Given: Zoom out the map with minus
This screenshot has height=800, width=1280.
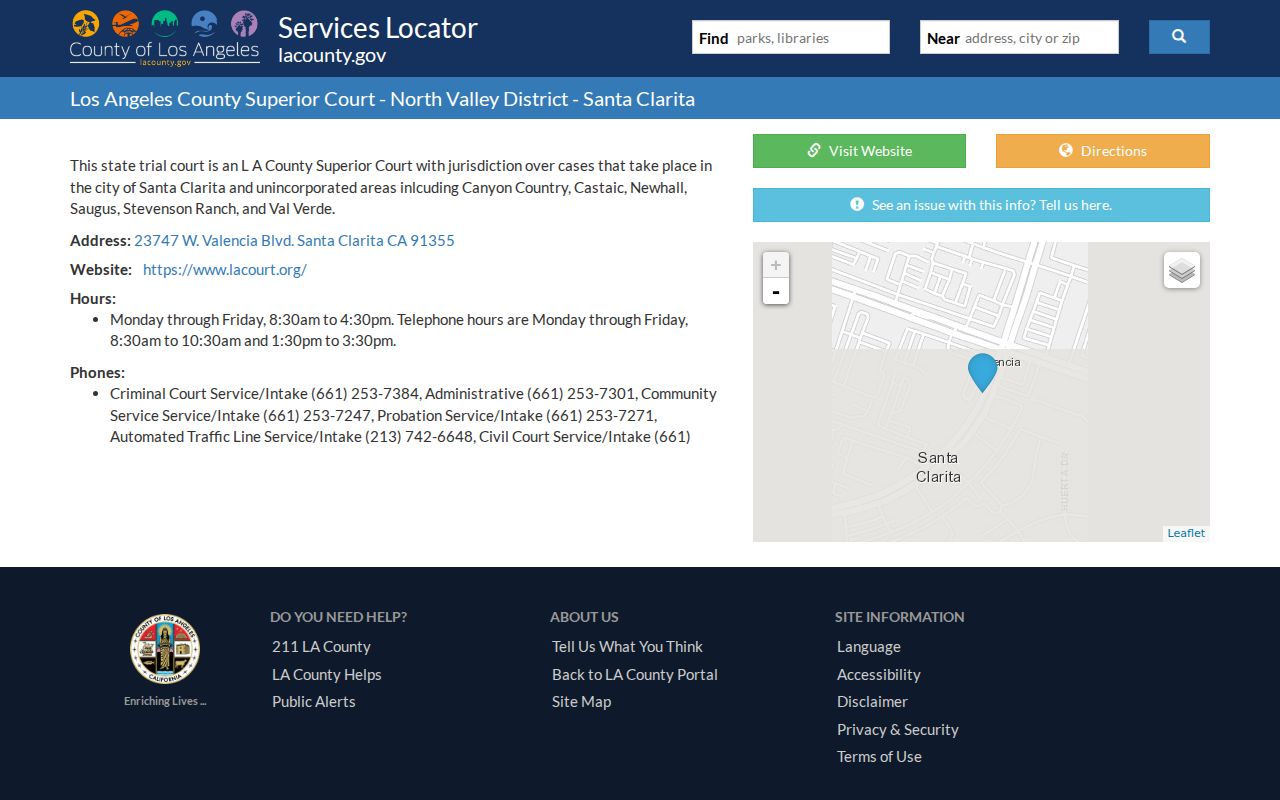Looking at the screenshot, I should [x=776, y=291].
